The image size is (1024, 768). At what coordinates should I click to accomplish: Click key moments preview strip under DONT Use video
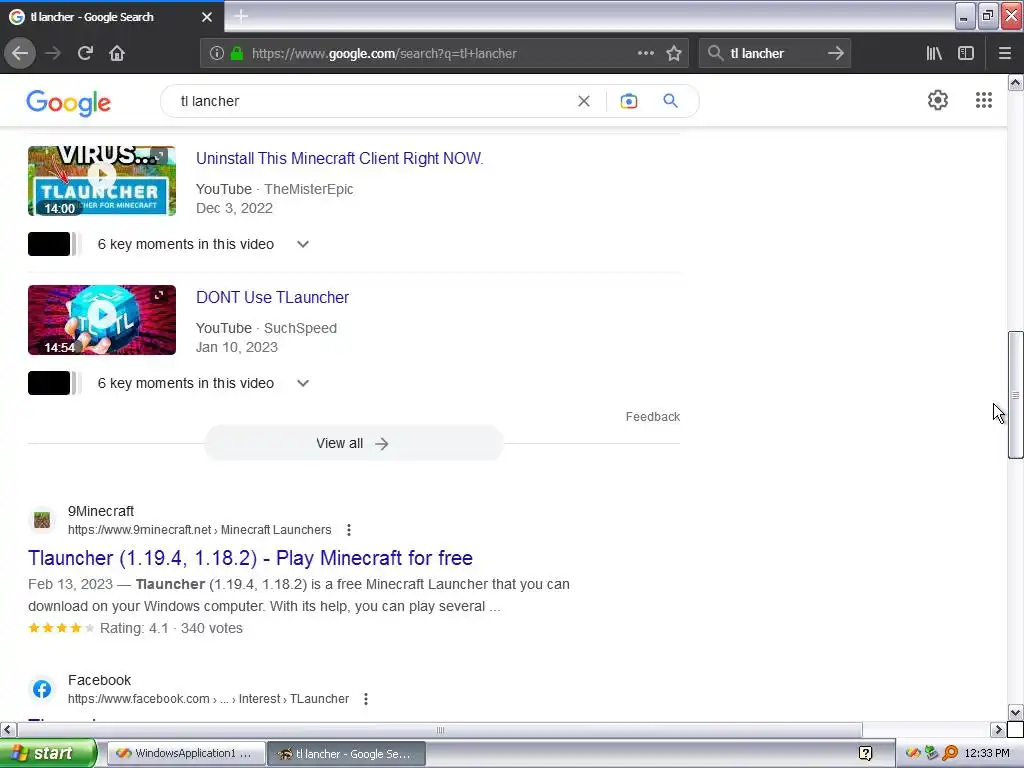tap(55, 383)
